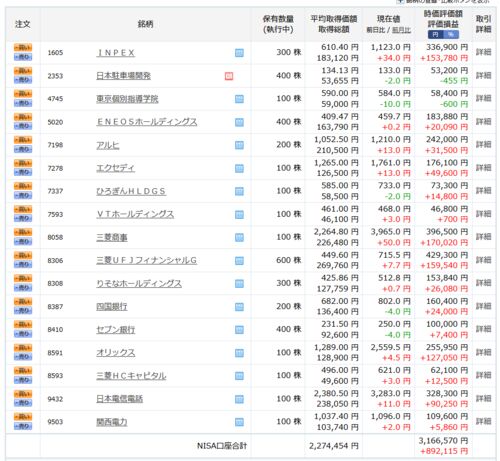
Task: Buy more オリックス shares
Action: (23, 348)
